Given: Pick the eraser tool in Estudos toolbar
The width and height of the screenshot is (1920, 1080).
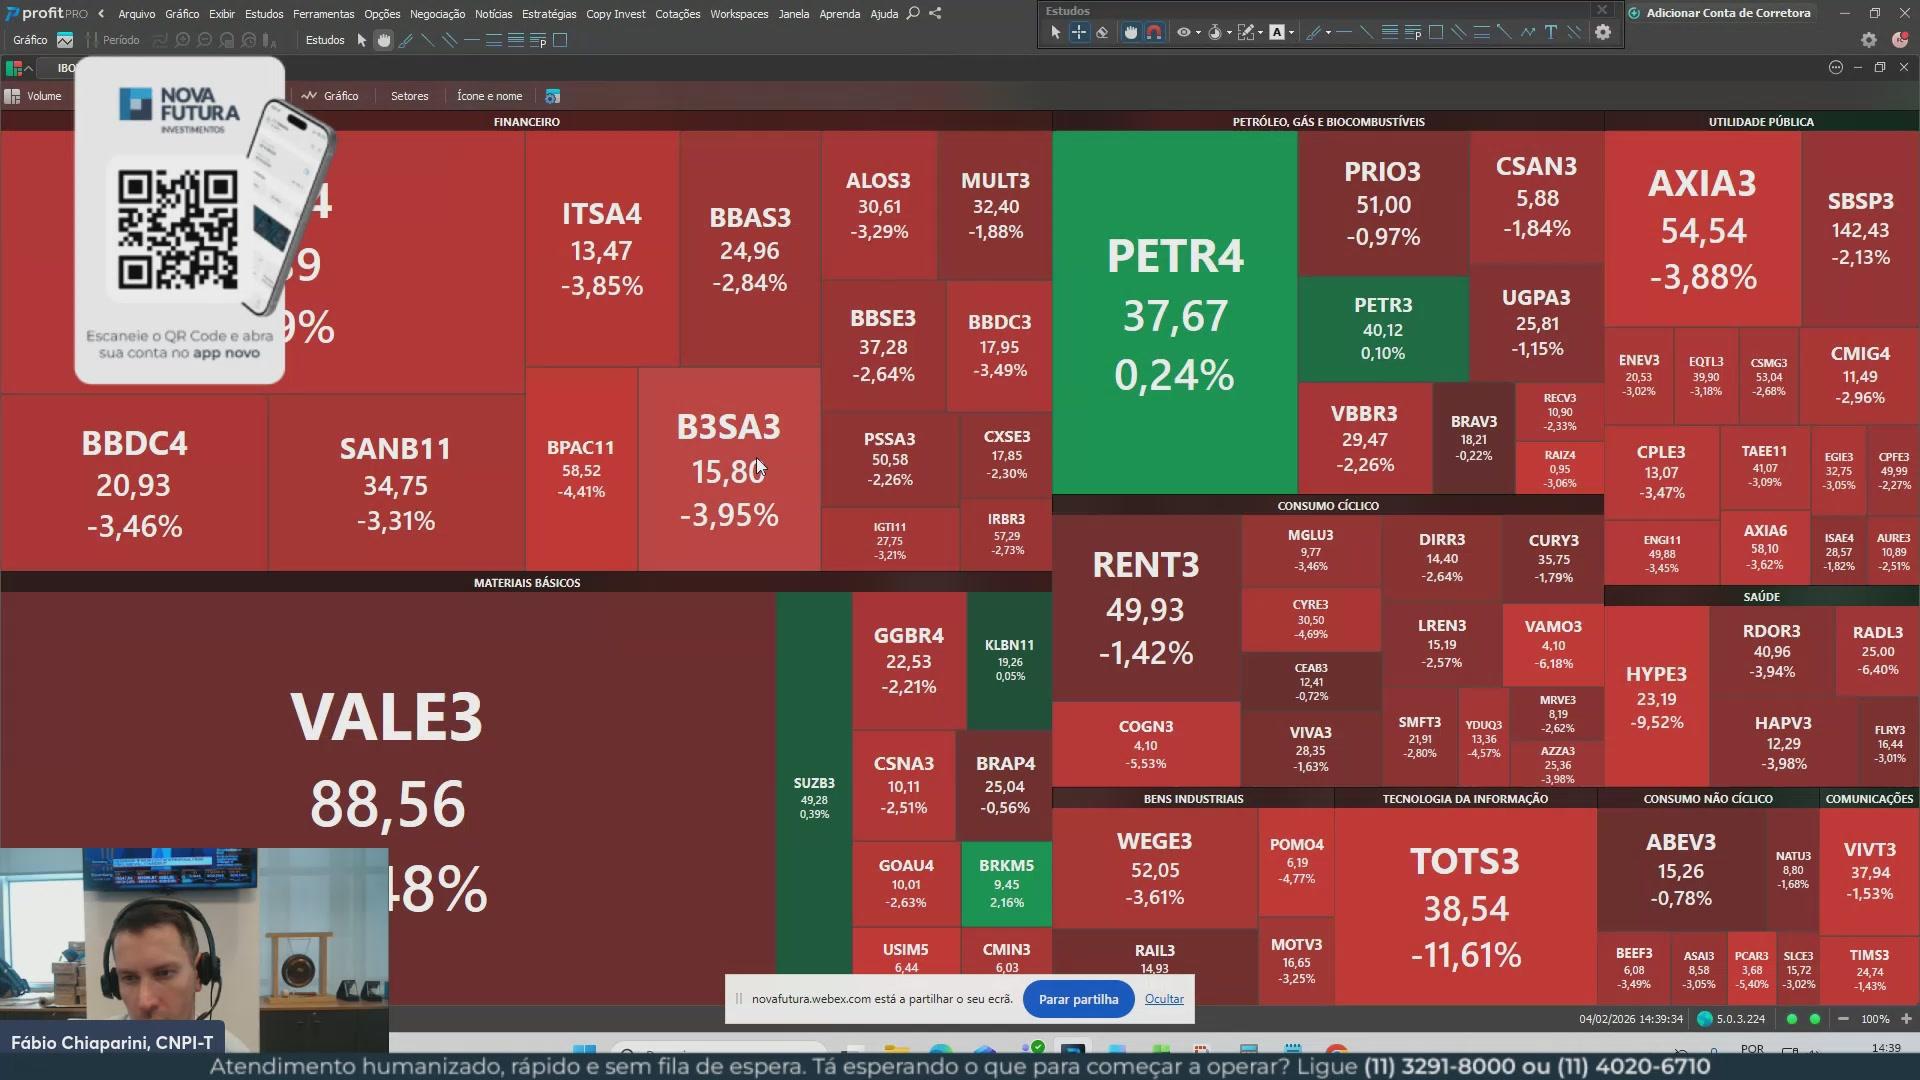Looking at the screenshot, I should pyautogui.click(x=1102, y=32).
